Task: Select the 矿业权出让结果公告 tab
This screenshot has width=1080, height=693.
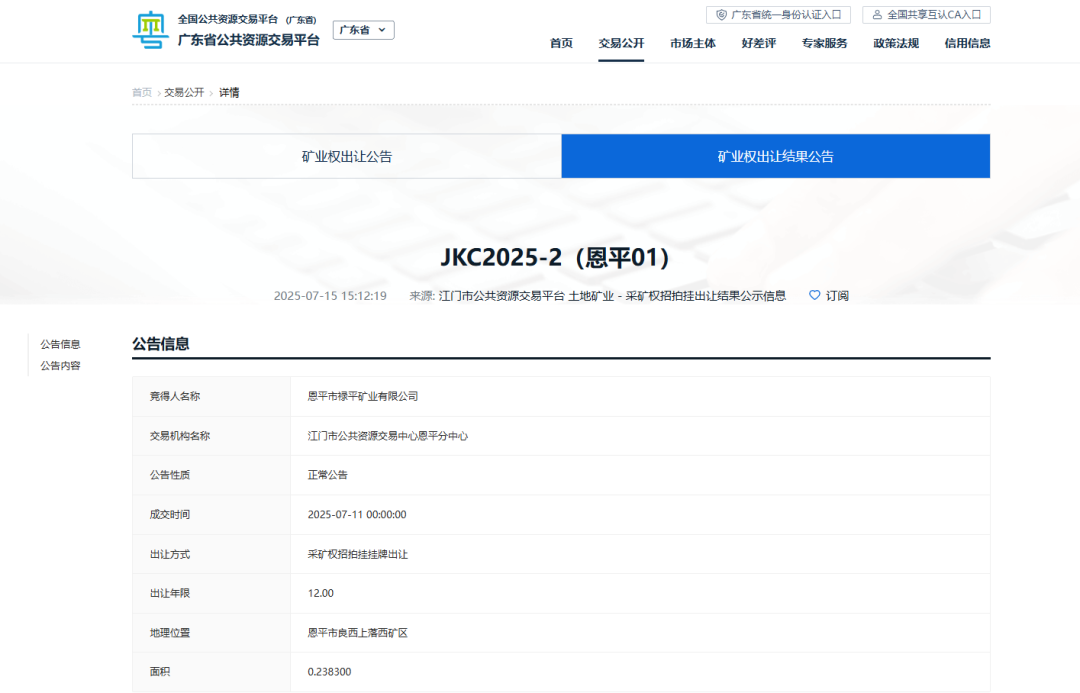Action: 775,155
